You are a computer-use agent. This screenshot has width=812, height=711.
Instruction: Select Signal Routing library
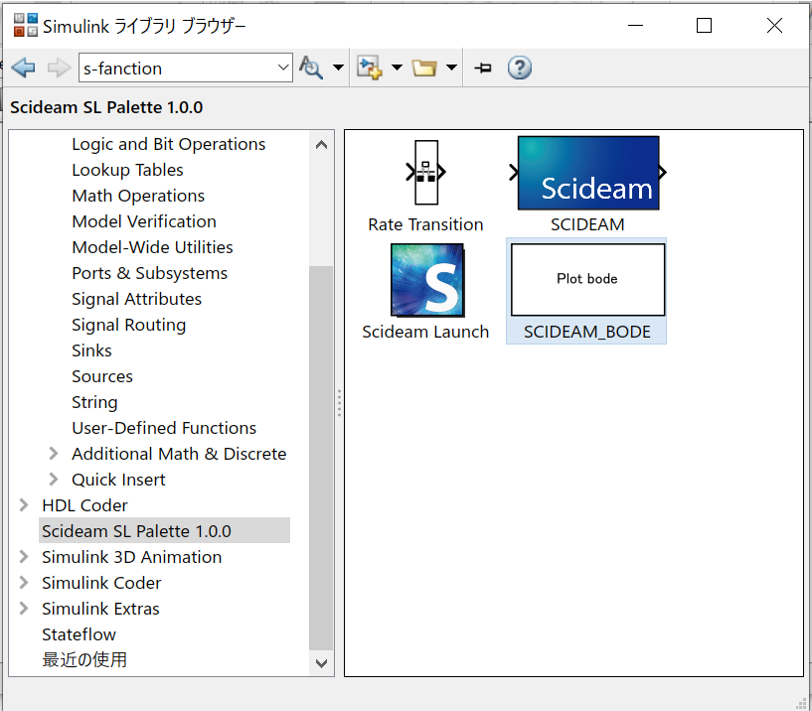129,325
